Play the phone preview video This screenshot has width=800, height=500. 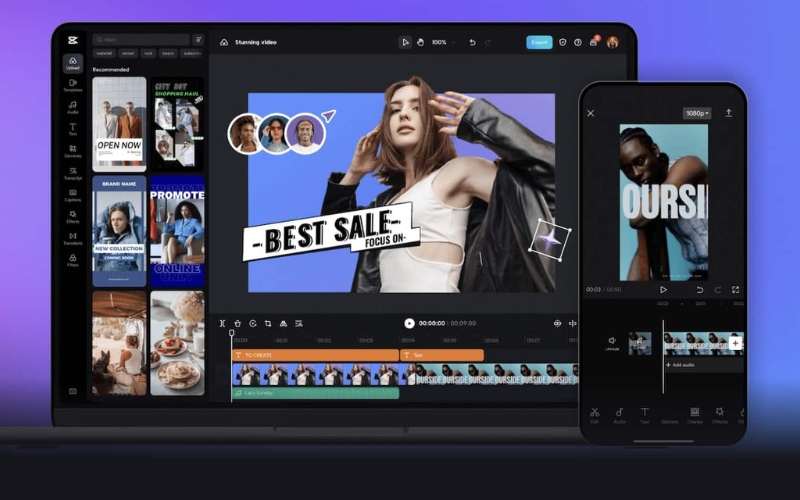663,290
